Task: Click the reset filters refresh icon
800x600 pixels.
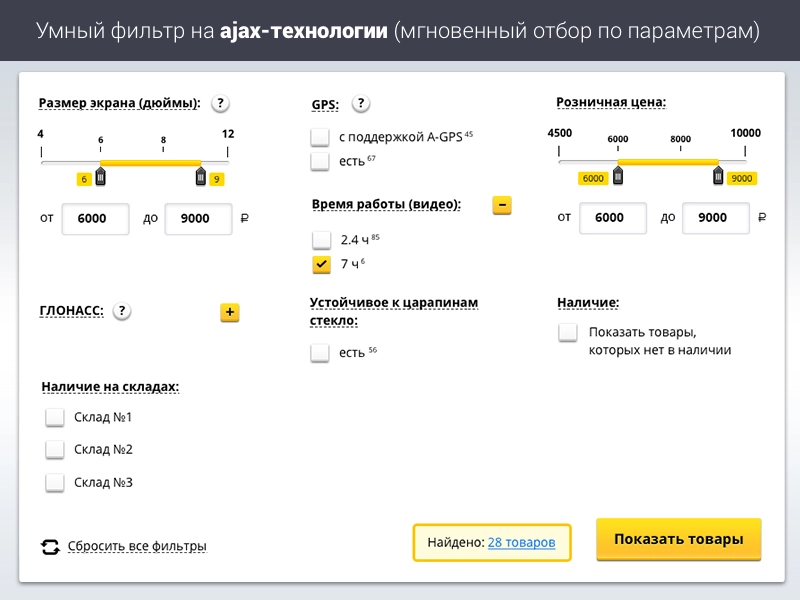Action: click(50, 546)
